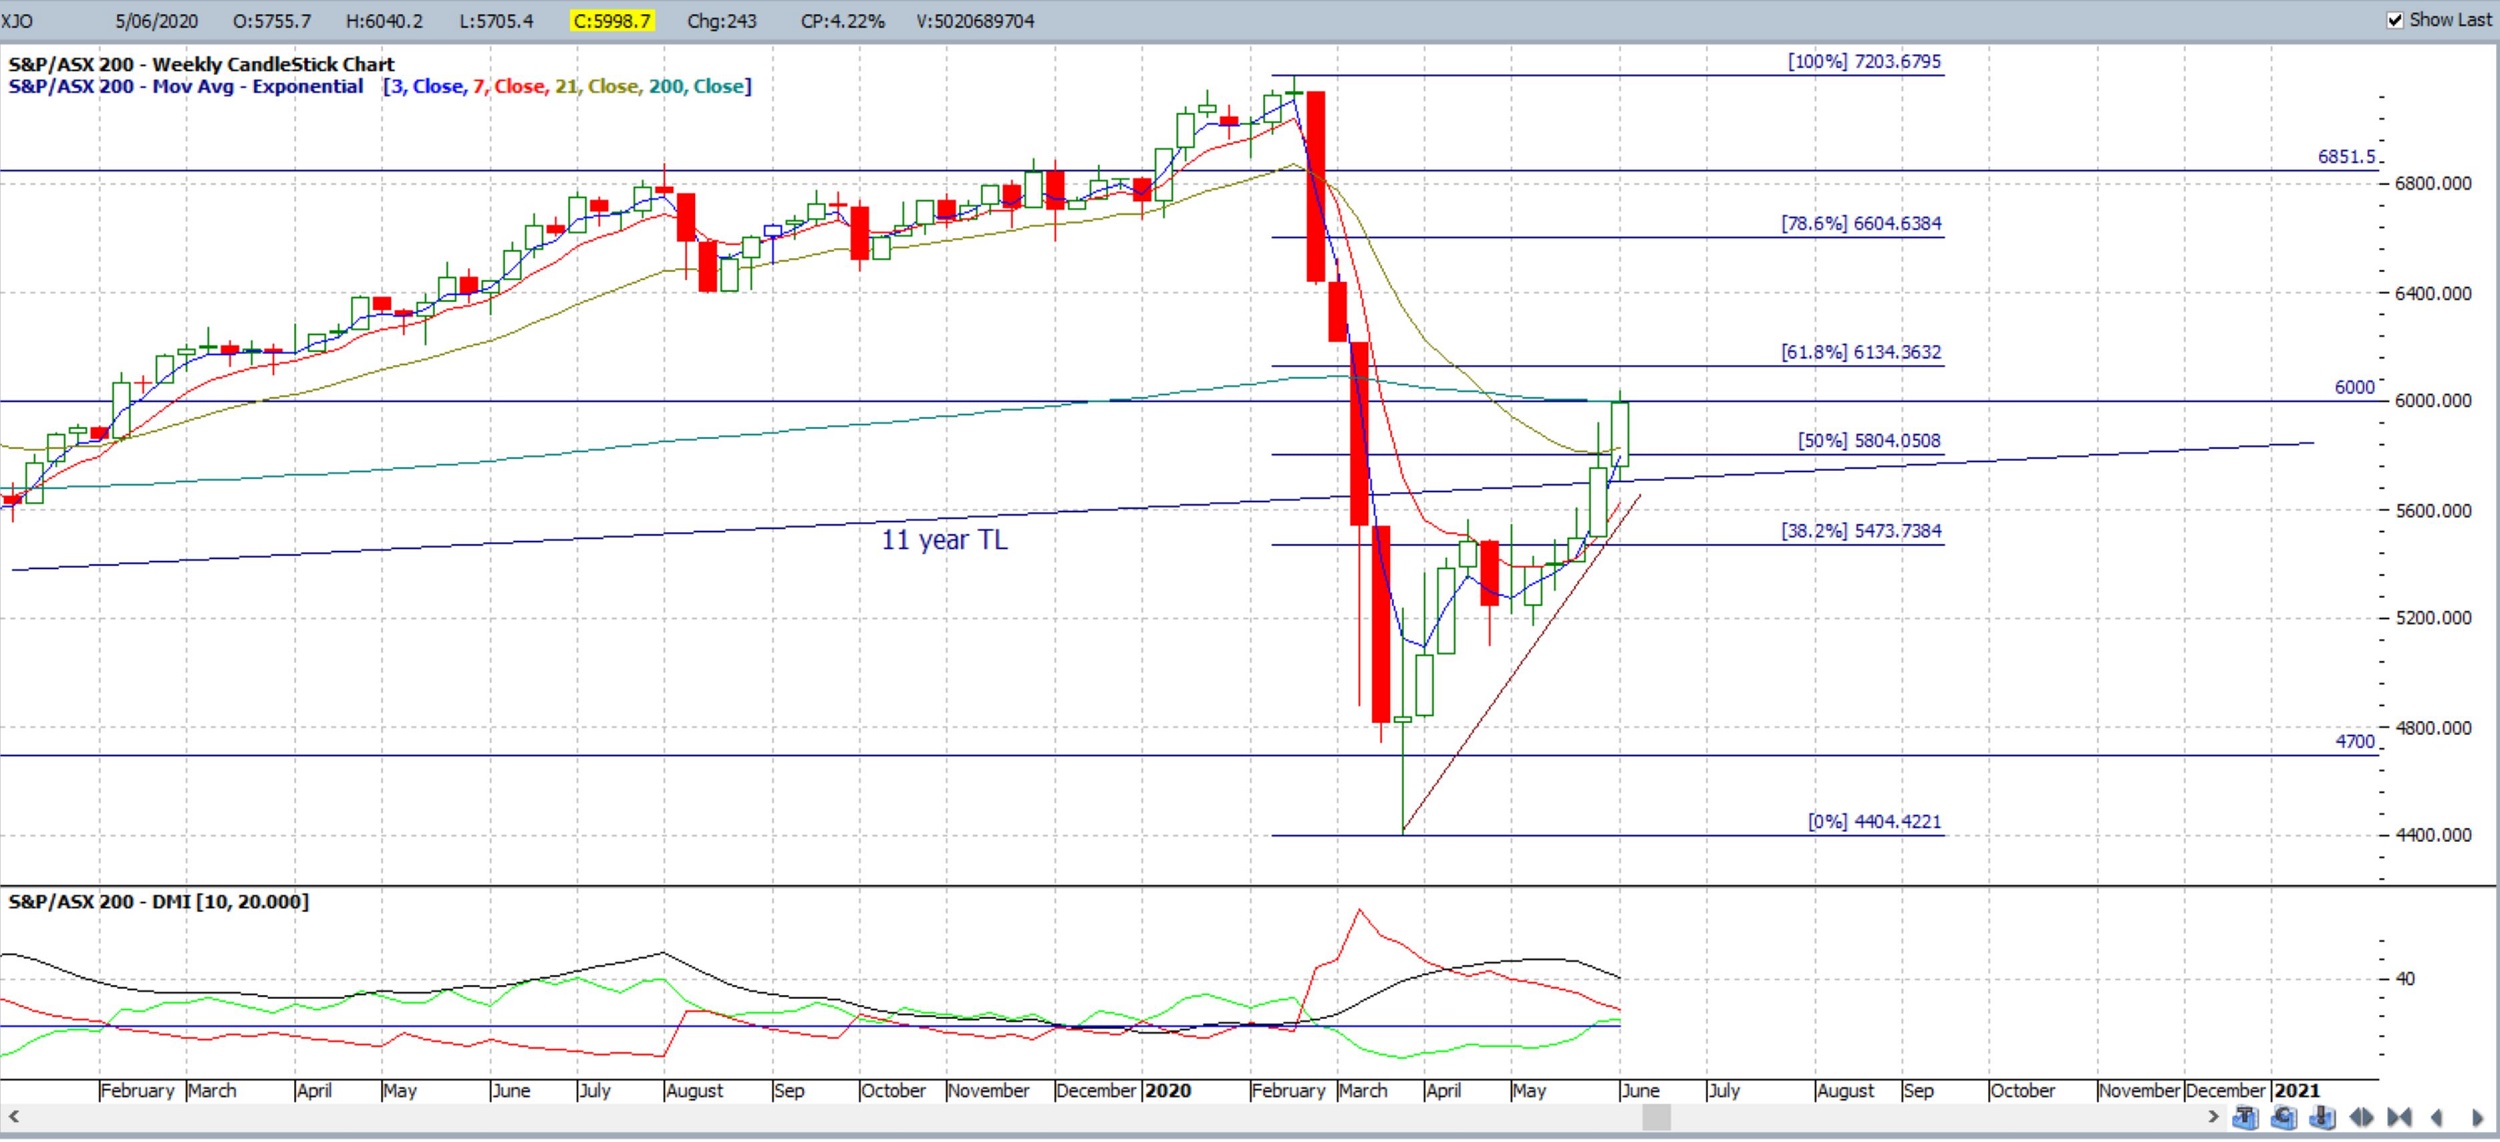
Task: Click the red '7, Close' EMA legend entry
Action: tap(509, 87)
